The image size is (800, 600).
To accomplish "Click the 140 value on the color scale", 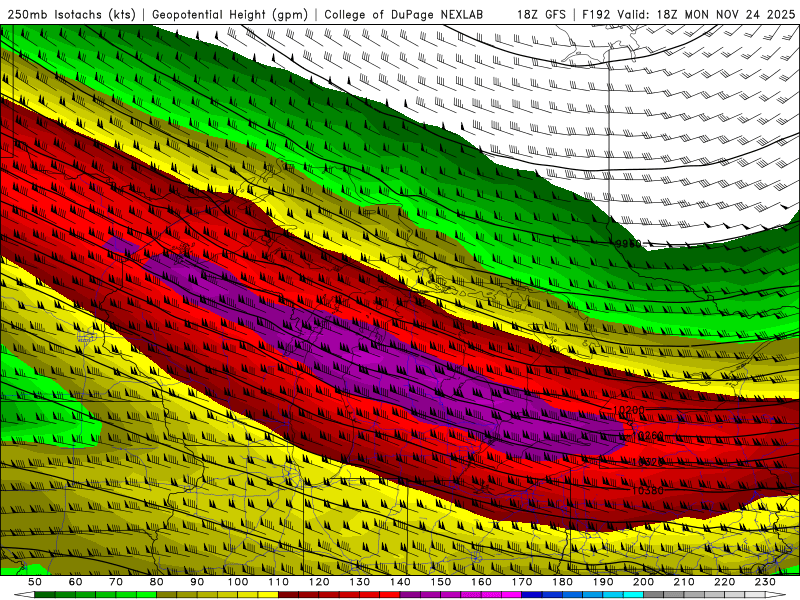I will (x=400, y=582).
